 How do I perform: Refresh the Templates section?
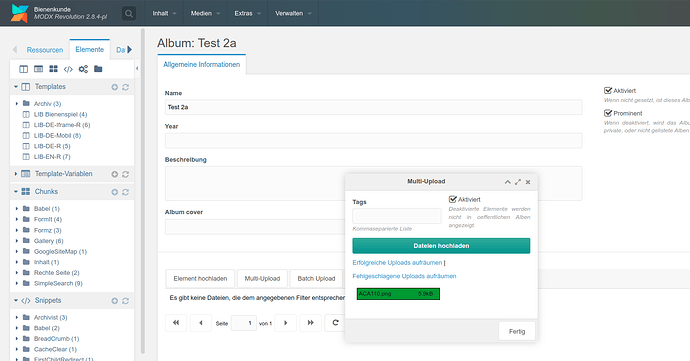click(125, 87)
